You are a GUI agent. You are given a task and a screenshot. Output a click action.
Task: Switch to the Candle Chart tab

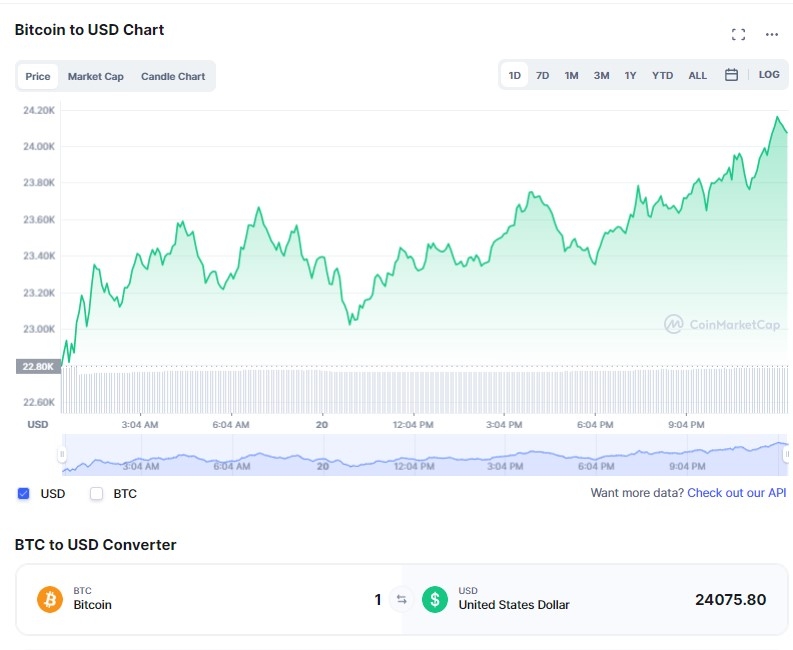(173, 77)
